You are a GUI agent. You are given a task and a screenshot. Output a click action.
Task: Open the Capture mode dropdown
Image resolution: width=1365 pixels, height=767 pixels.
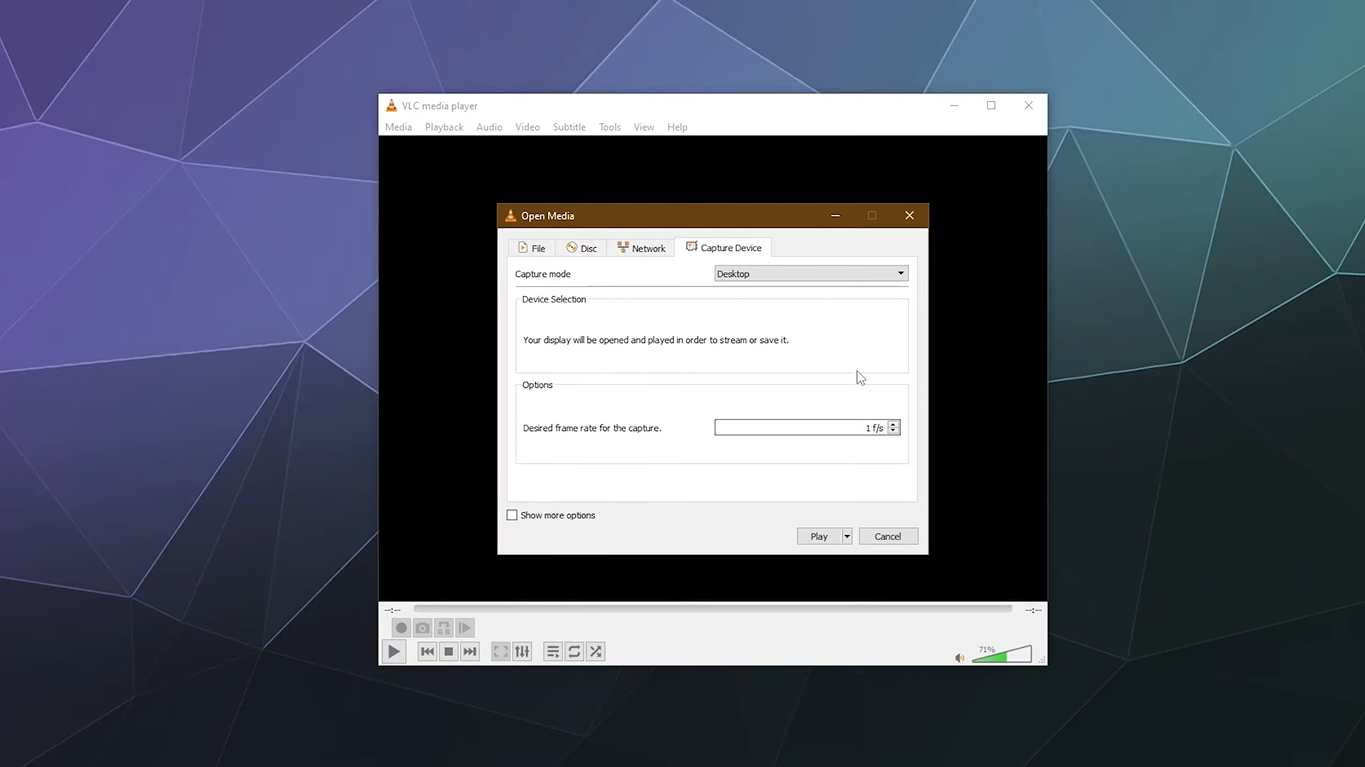click(x=810, y=273)
